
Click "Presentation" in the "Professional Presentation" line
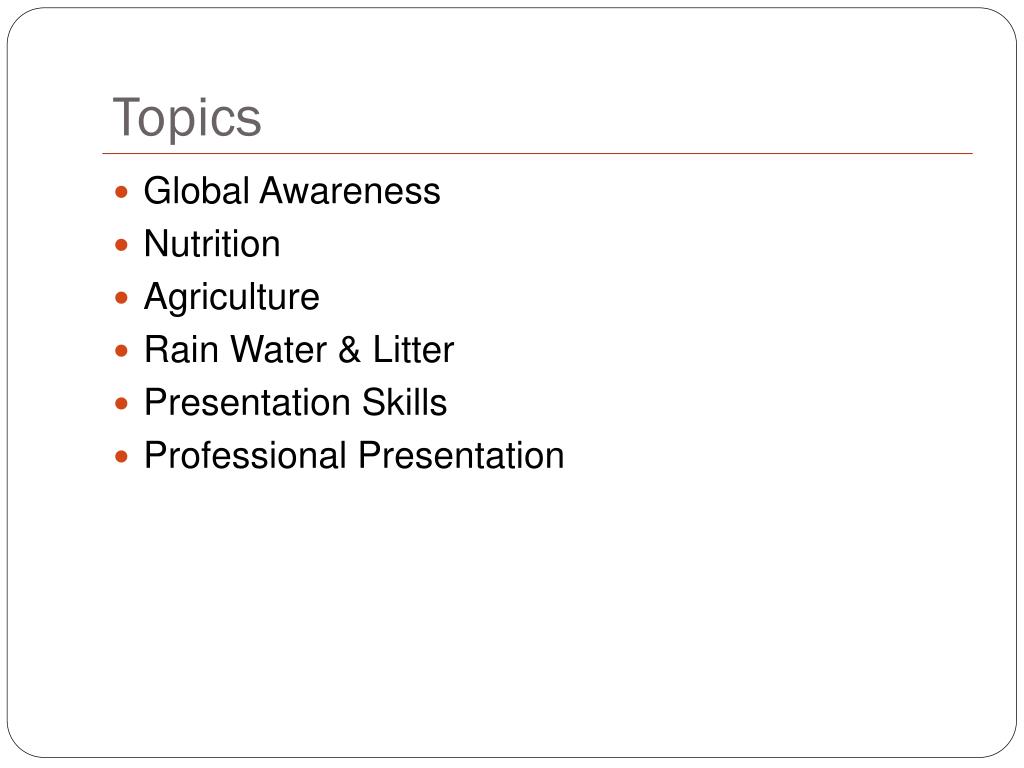click(x=461, y=455)
